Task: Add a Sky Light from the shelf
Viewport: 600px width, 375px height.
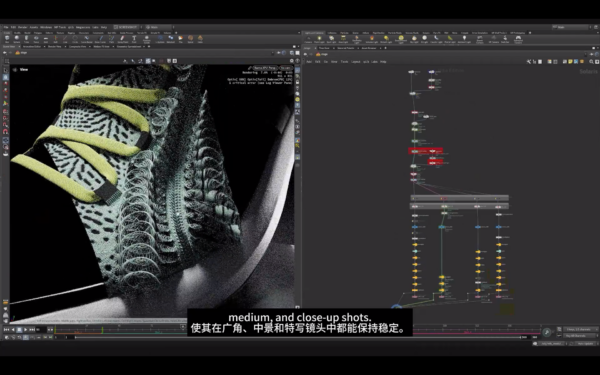Action: pos(414,39)
